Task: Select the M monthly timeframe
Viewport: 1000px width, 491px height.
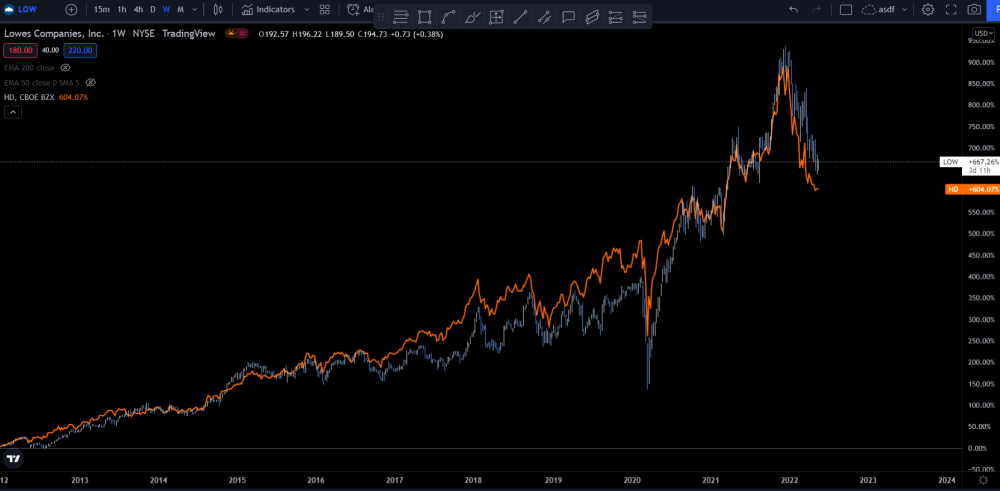Action: (181, 10)
